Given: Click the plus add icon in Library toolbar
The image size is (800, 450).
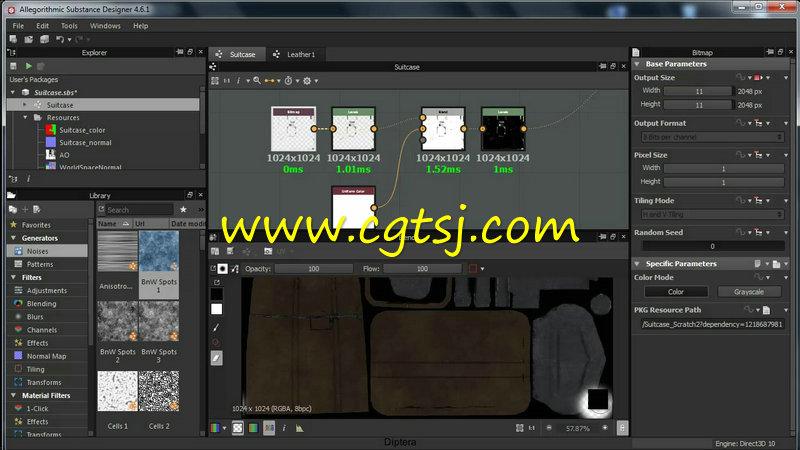Looking at the screenshot, I should 25,209.
